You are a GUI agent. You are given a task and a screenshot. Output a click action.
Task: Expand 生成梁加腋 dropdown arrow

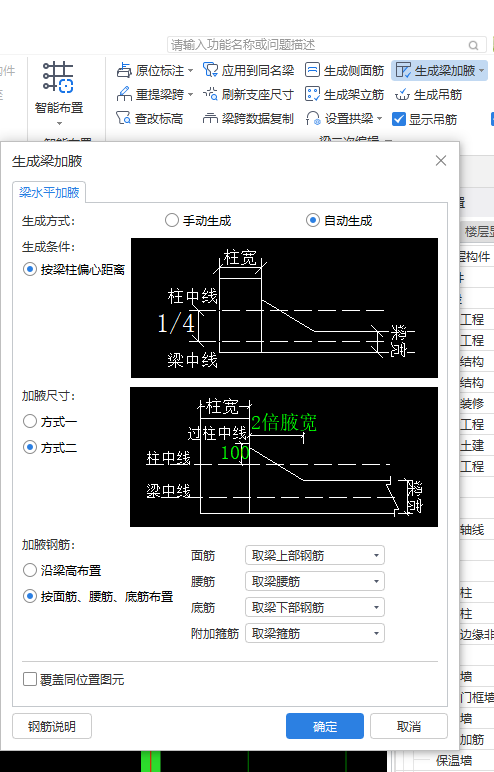click(x=481, y=71)
